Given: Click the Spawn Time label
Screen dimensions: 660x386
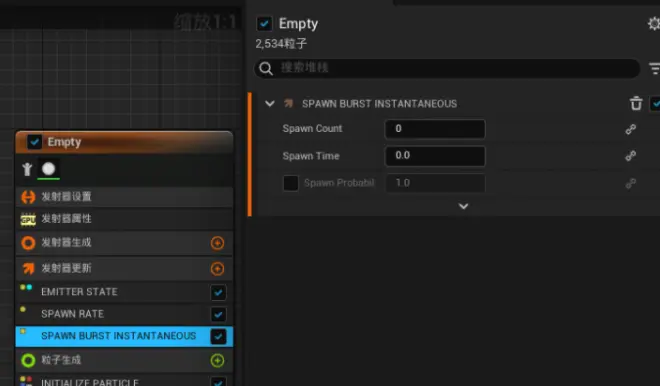Looking at the screenshot, I should [x=311, y=156].
